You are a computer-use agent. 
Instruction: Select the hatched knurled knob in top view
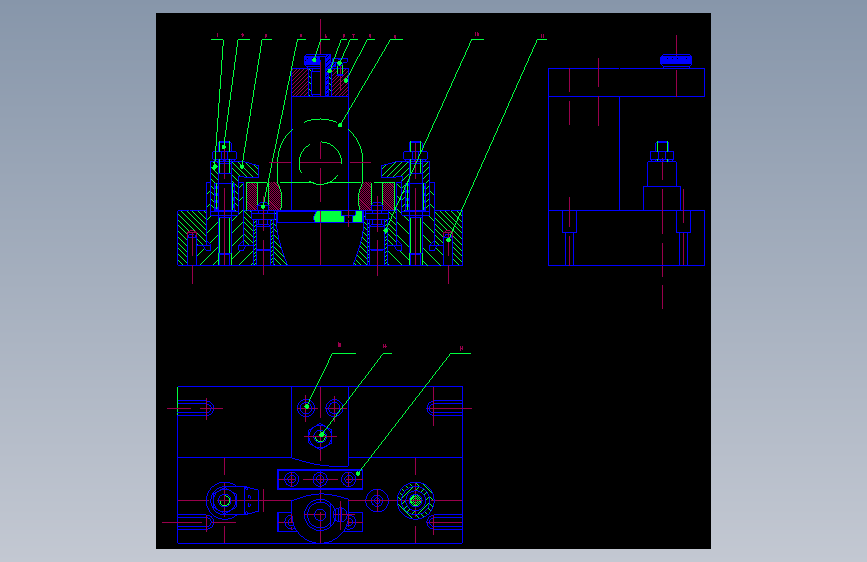coord(416,501)
